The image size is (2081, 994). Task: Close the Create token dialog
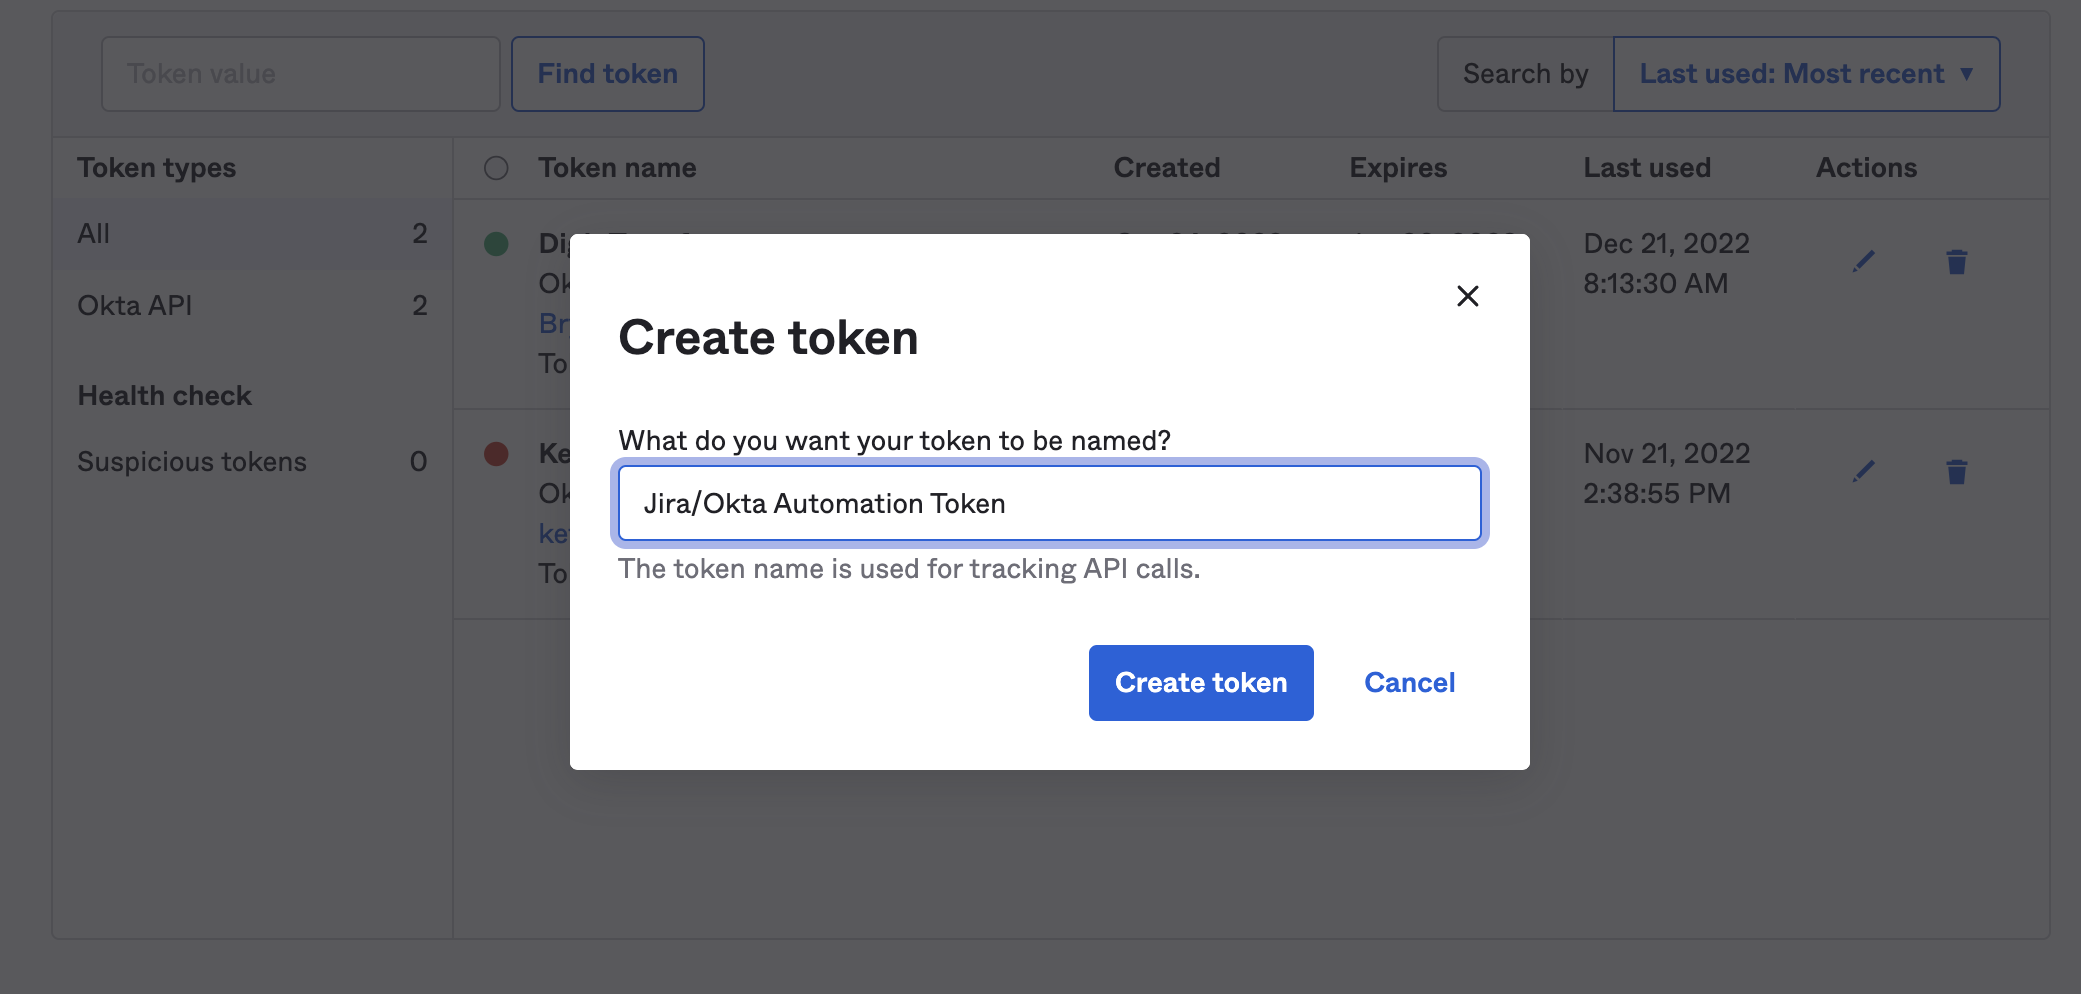click(1467, 296)
